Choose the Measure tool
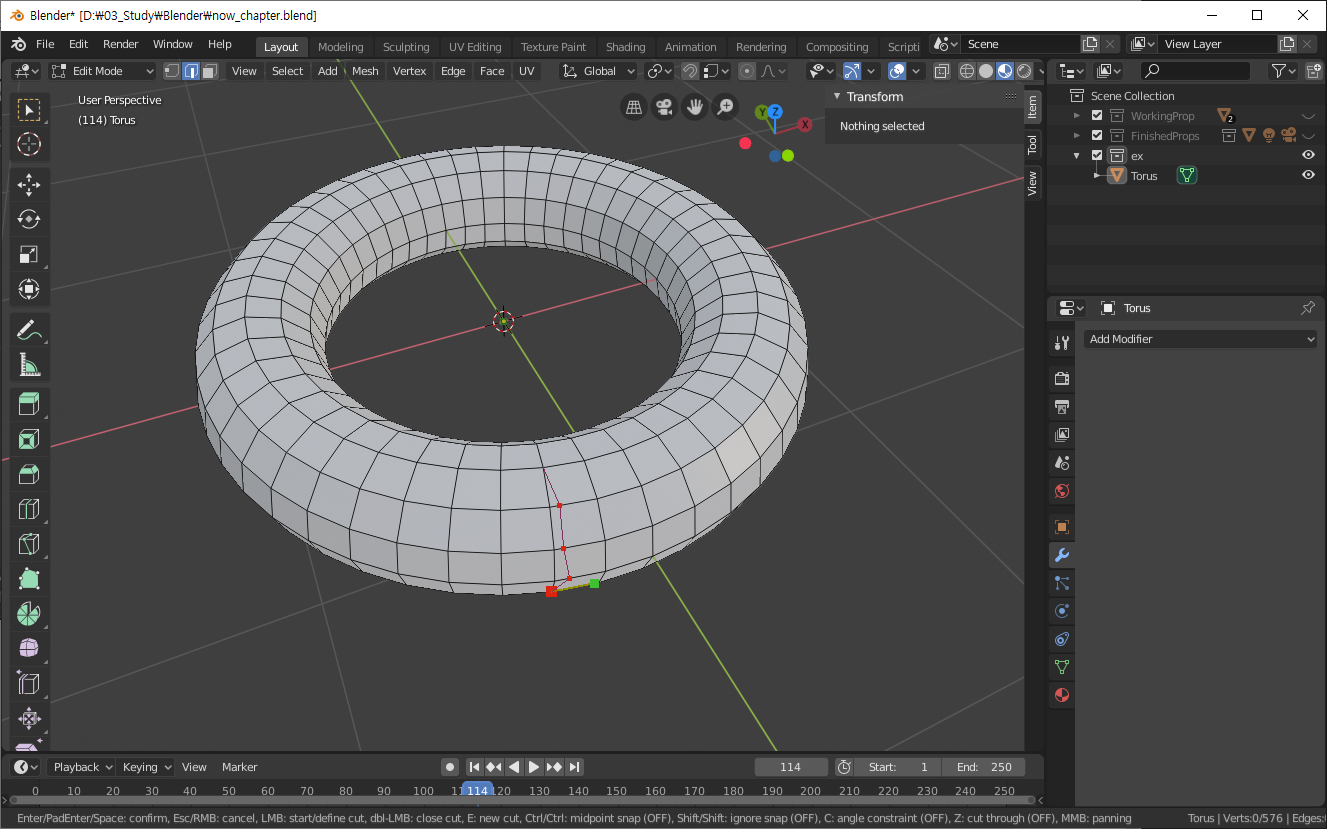The image size is (1327, 829). (29, 364)
